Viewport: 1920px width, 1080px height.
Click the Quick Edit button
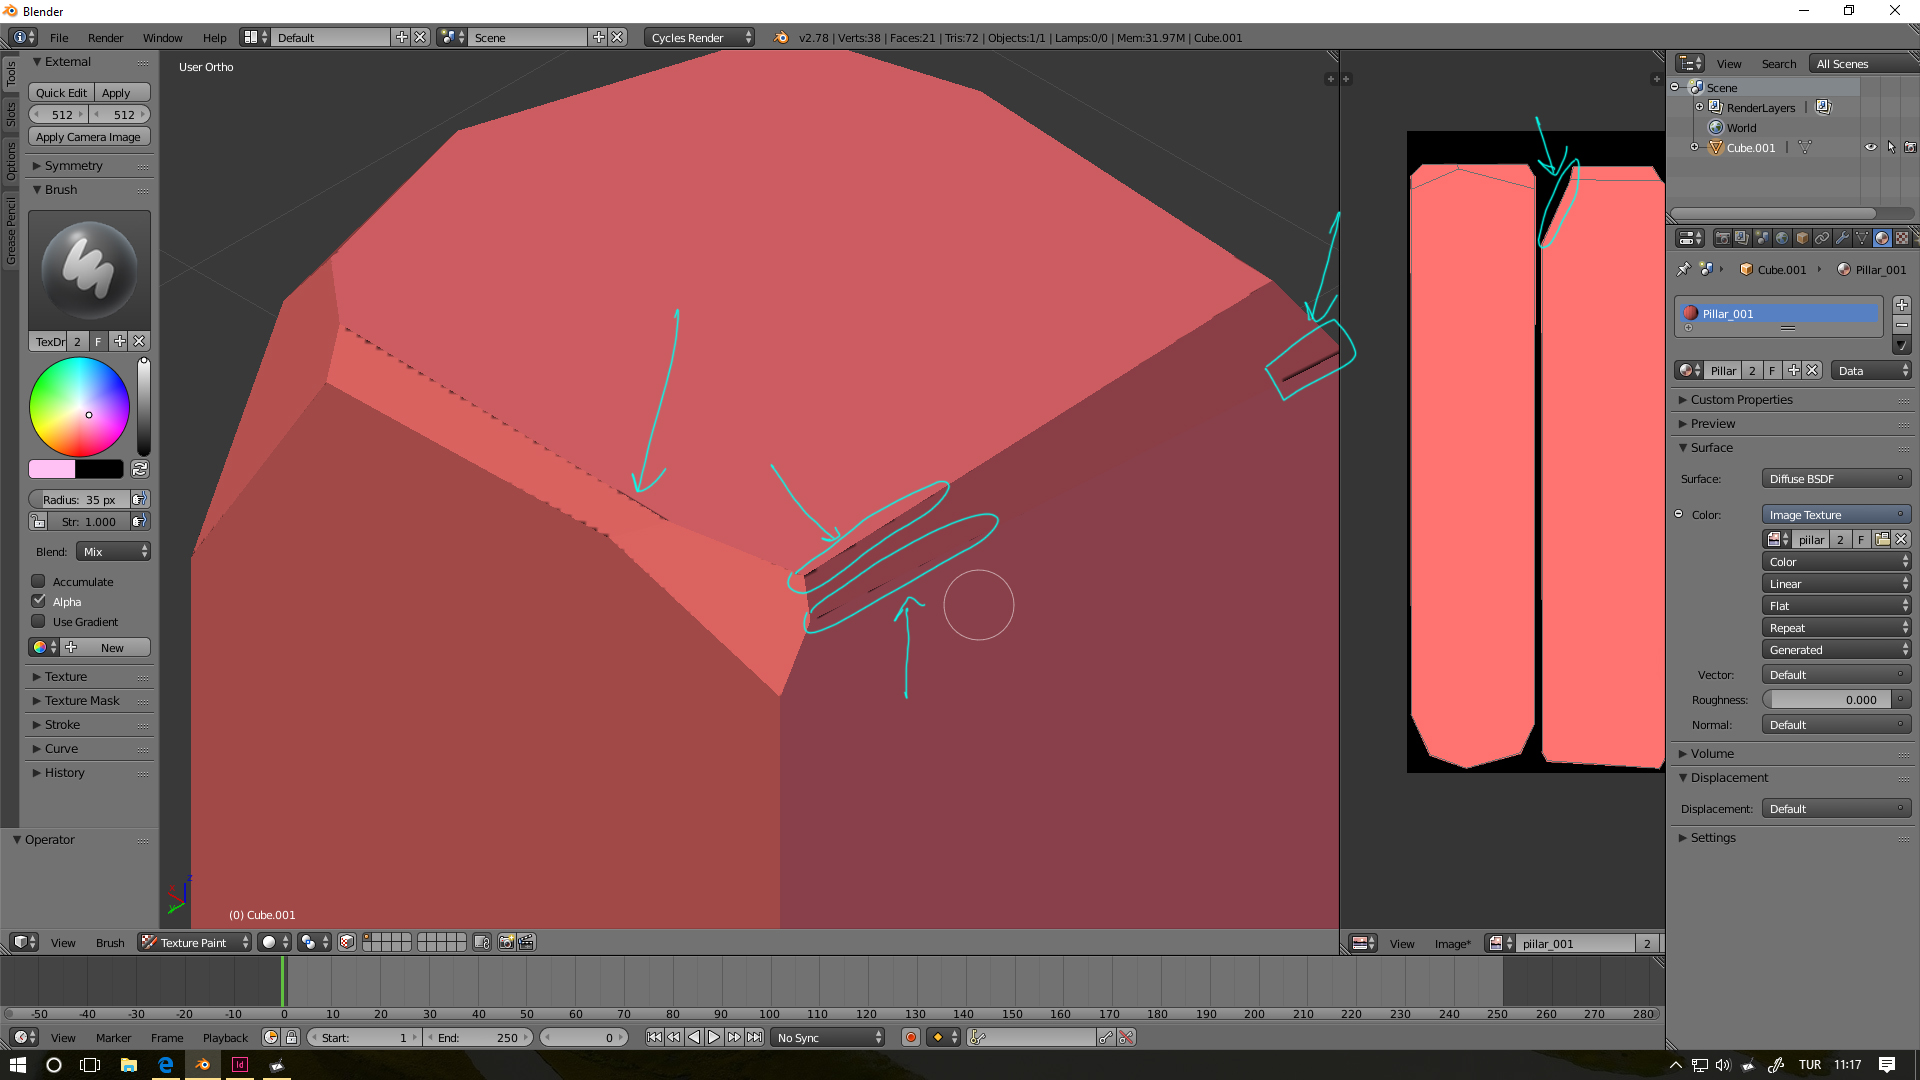click(x=61, y=93)
